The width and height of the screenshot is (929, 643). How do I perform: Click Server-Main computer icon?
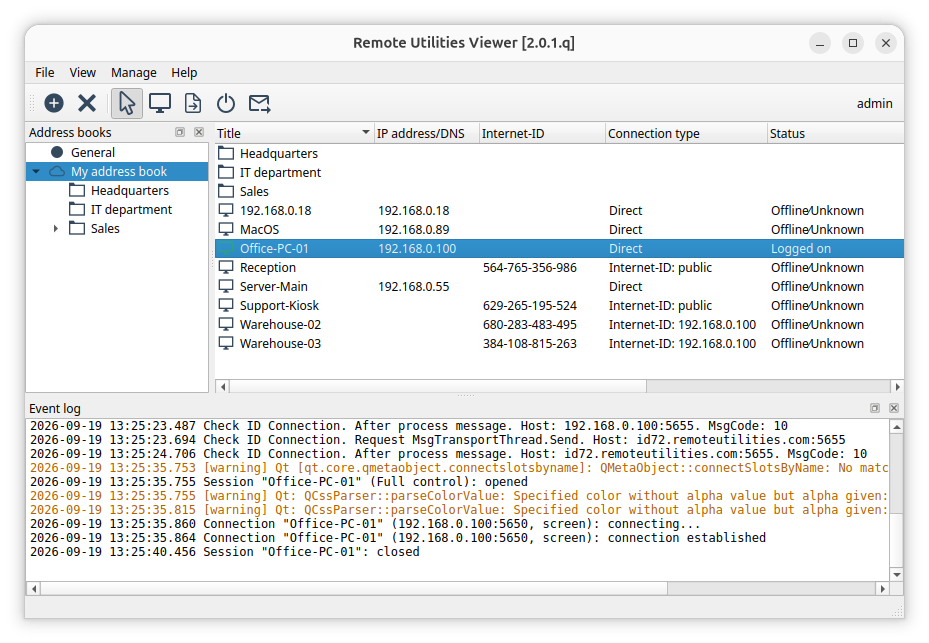click(x=226, y=286)
